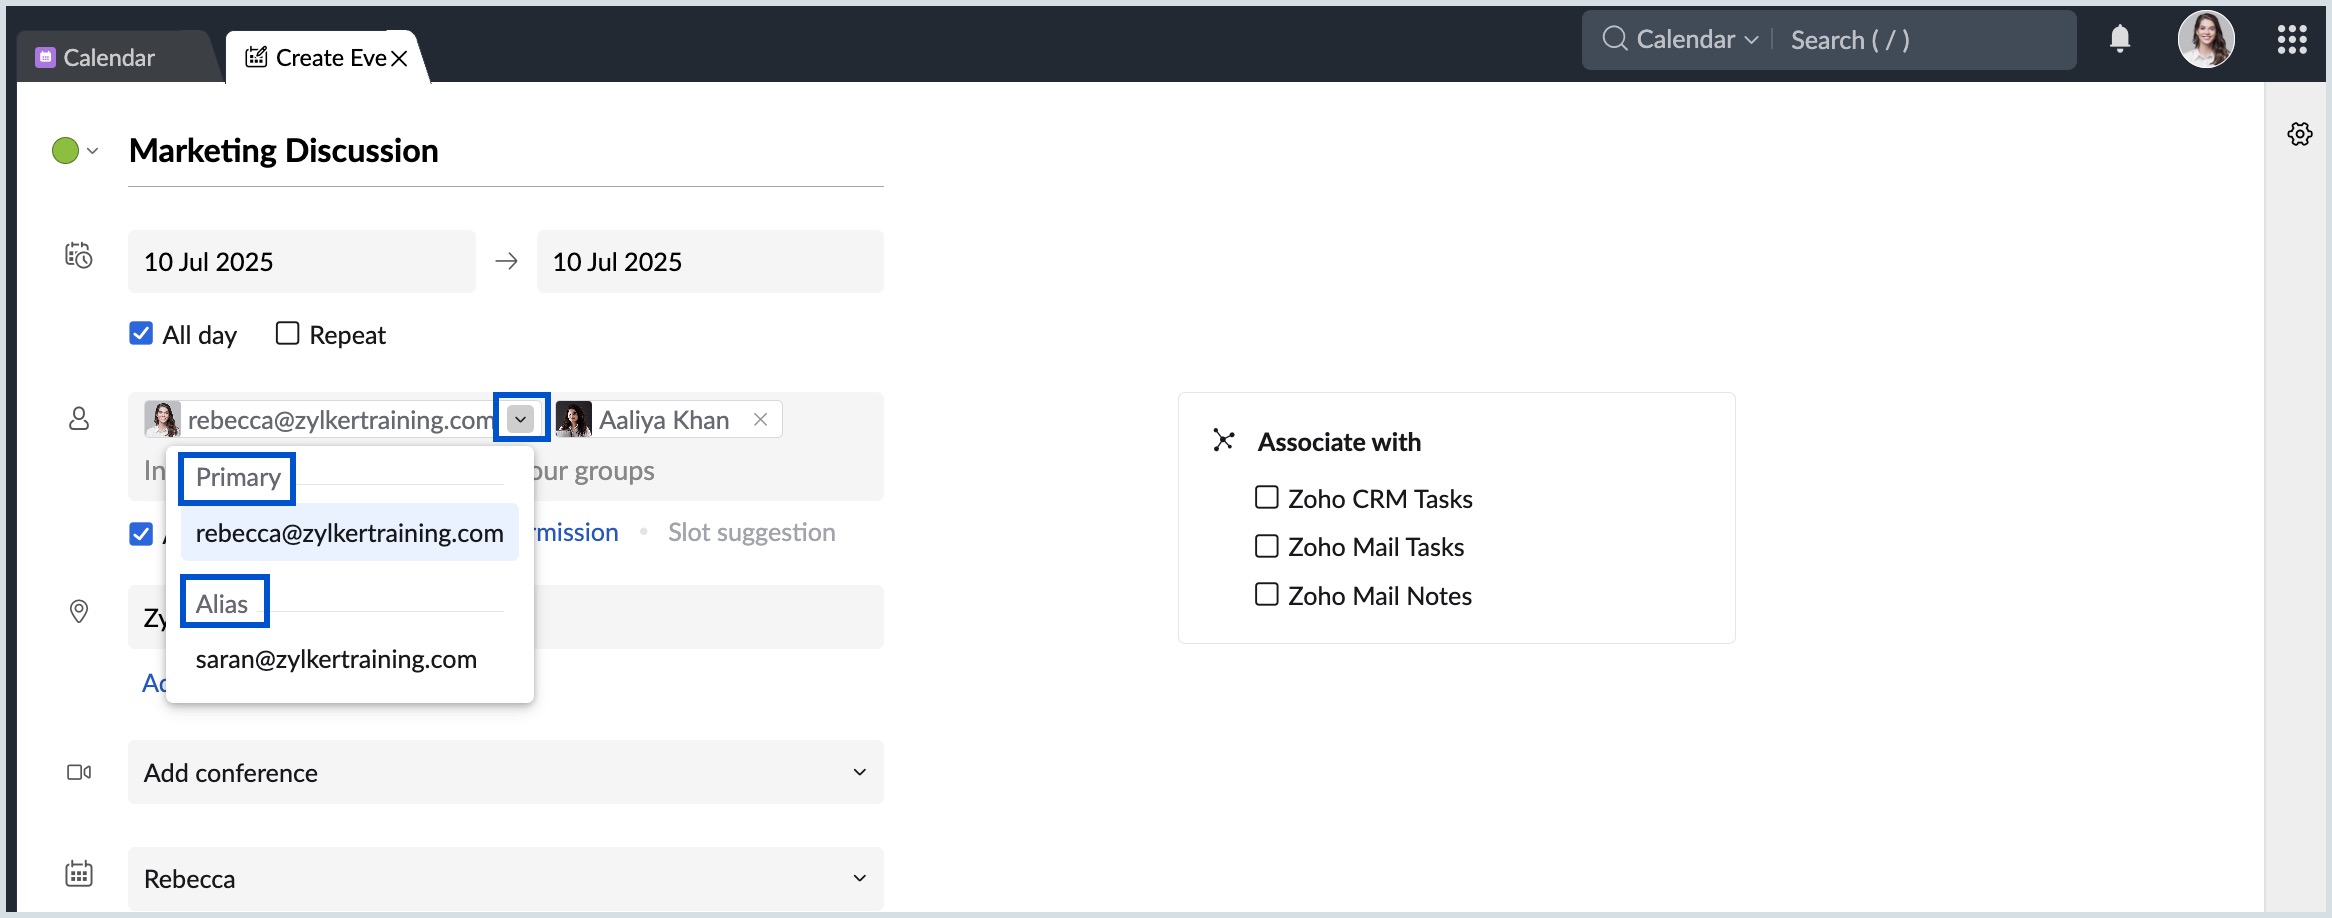Check Zoho CRM Tasks
This screenshot has width=2332, height=918.
(1266, 497)
